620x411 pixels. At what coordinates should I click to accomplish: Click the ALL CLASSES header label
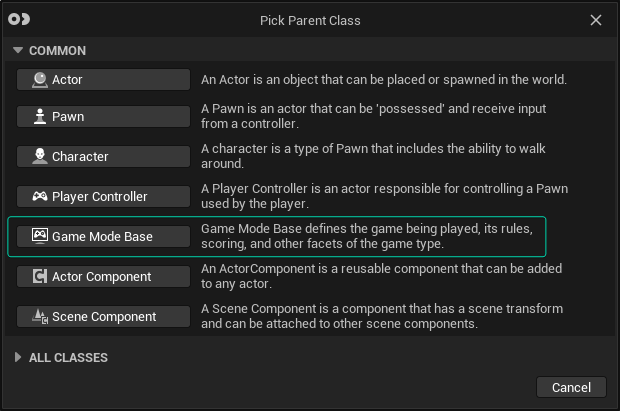[68, 357]
